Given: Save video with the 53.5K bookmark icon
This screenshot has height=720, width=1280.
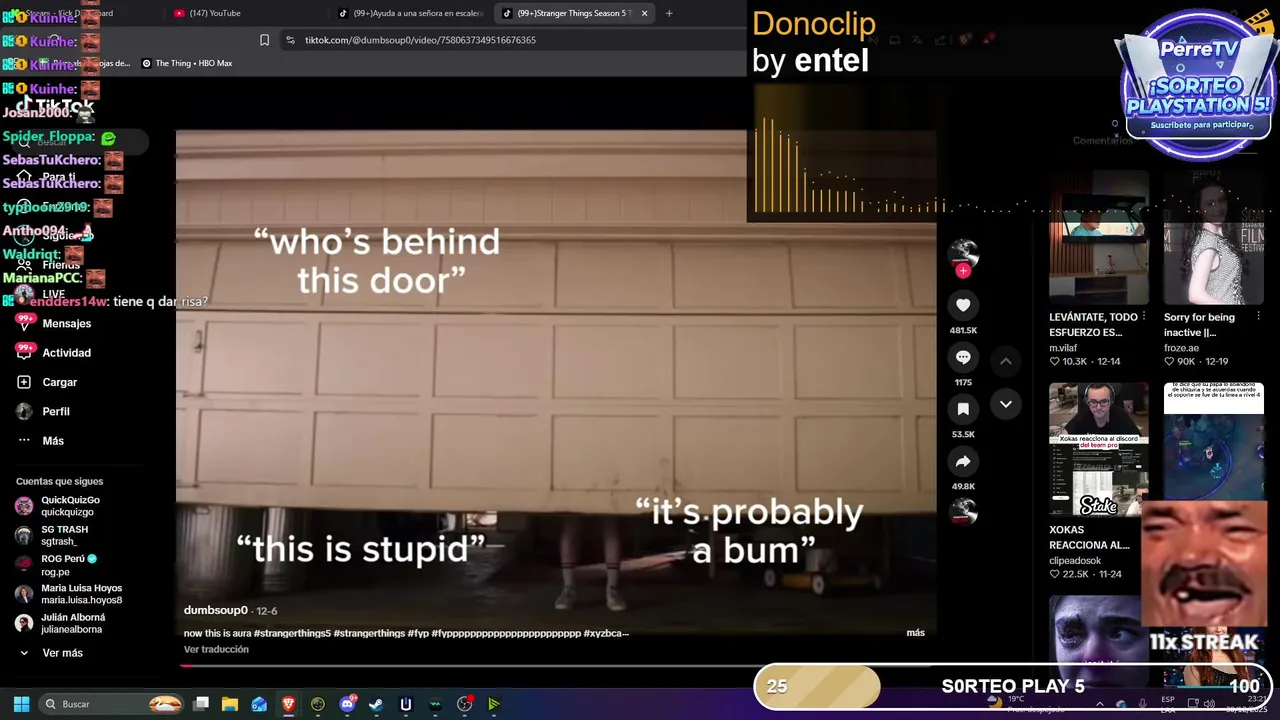Looking at the screenshot, I should [963, 409].
